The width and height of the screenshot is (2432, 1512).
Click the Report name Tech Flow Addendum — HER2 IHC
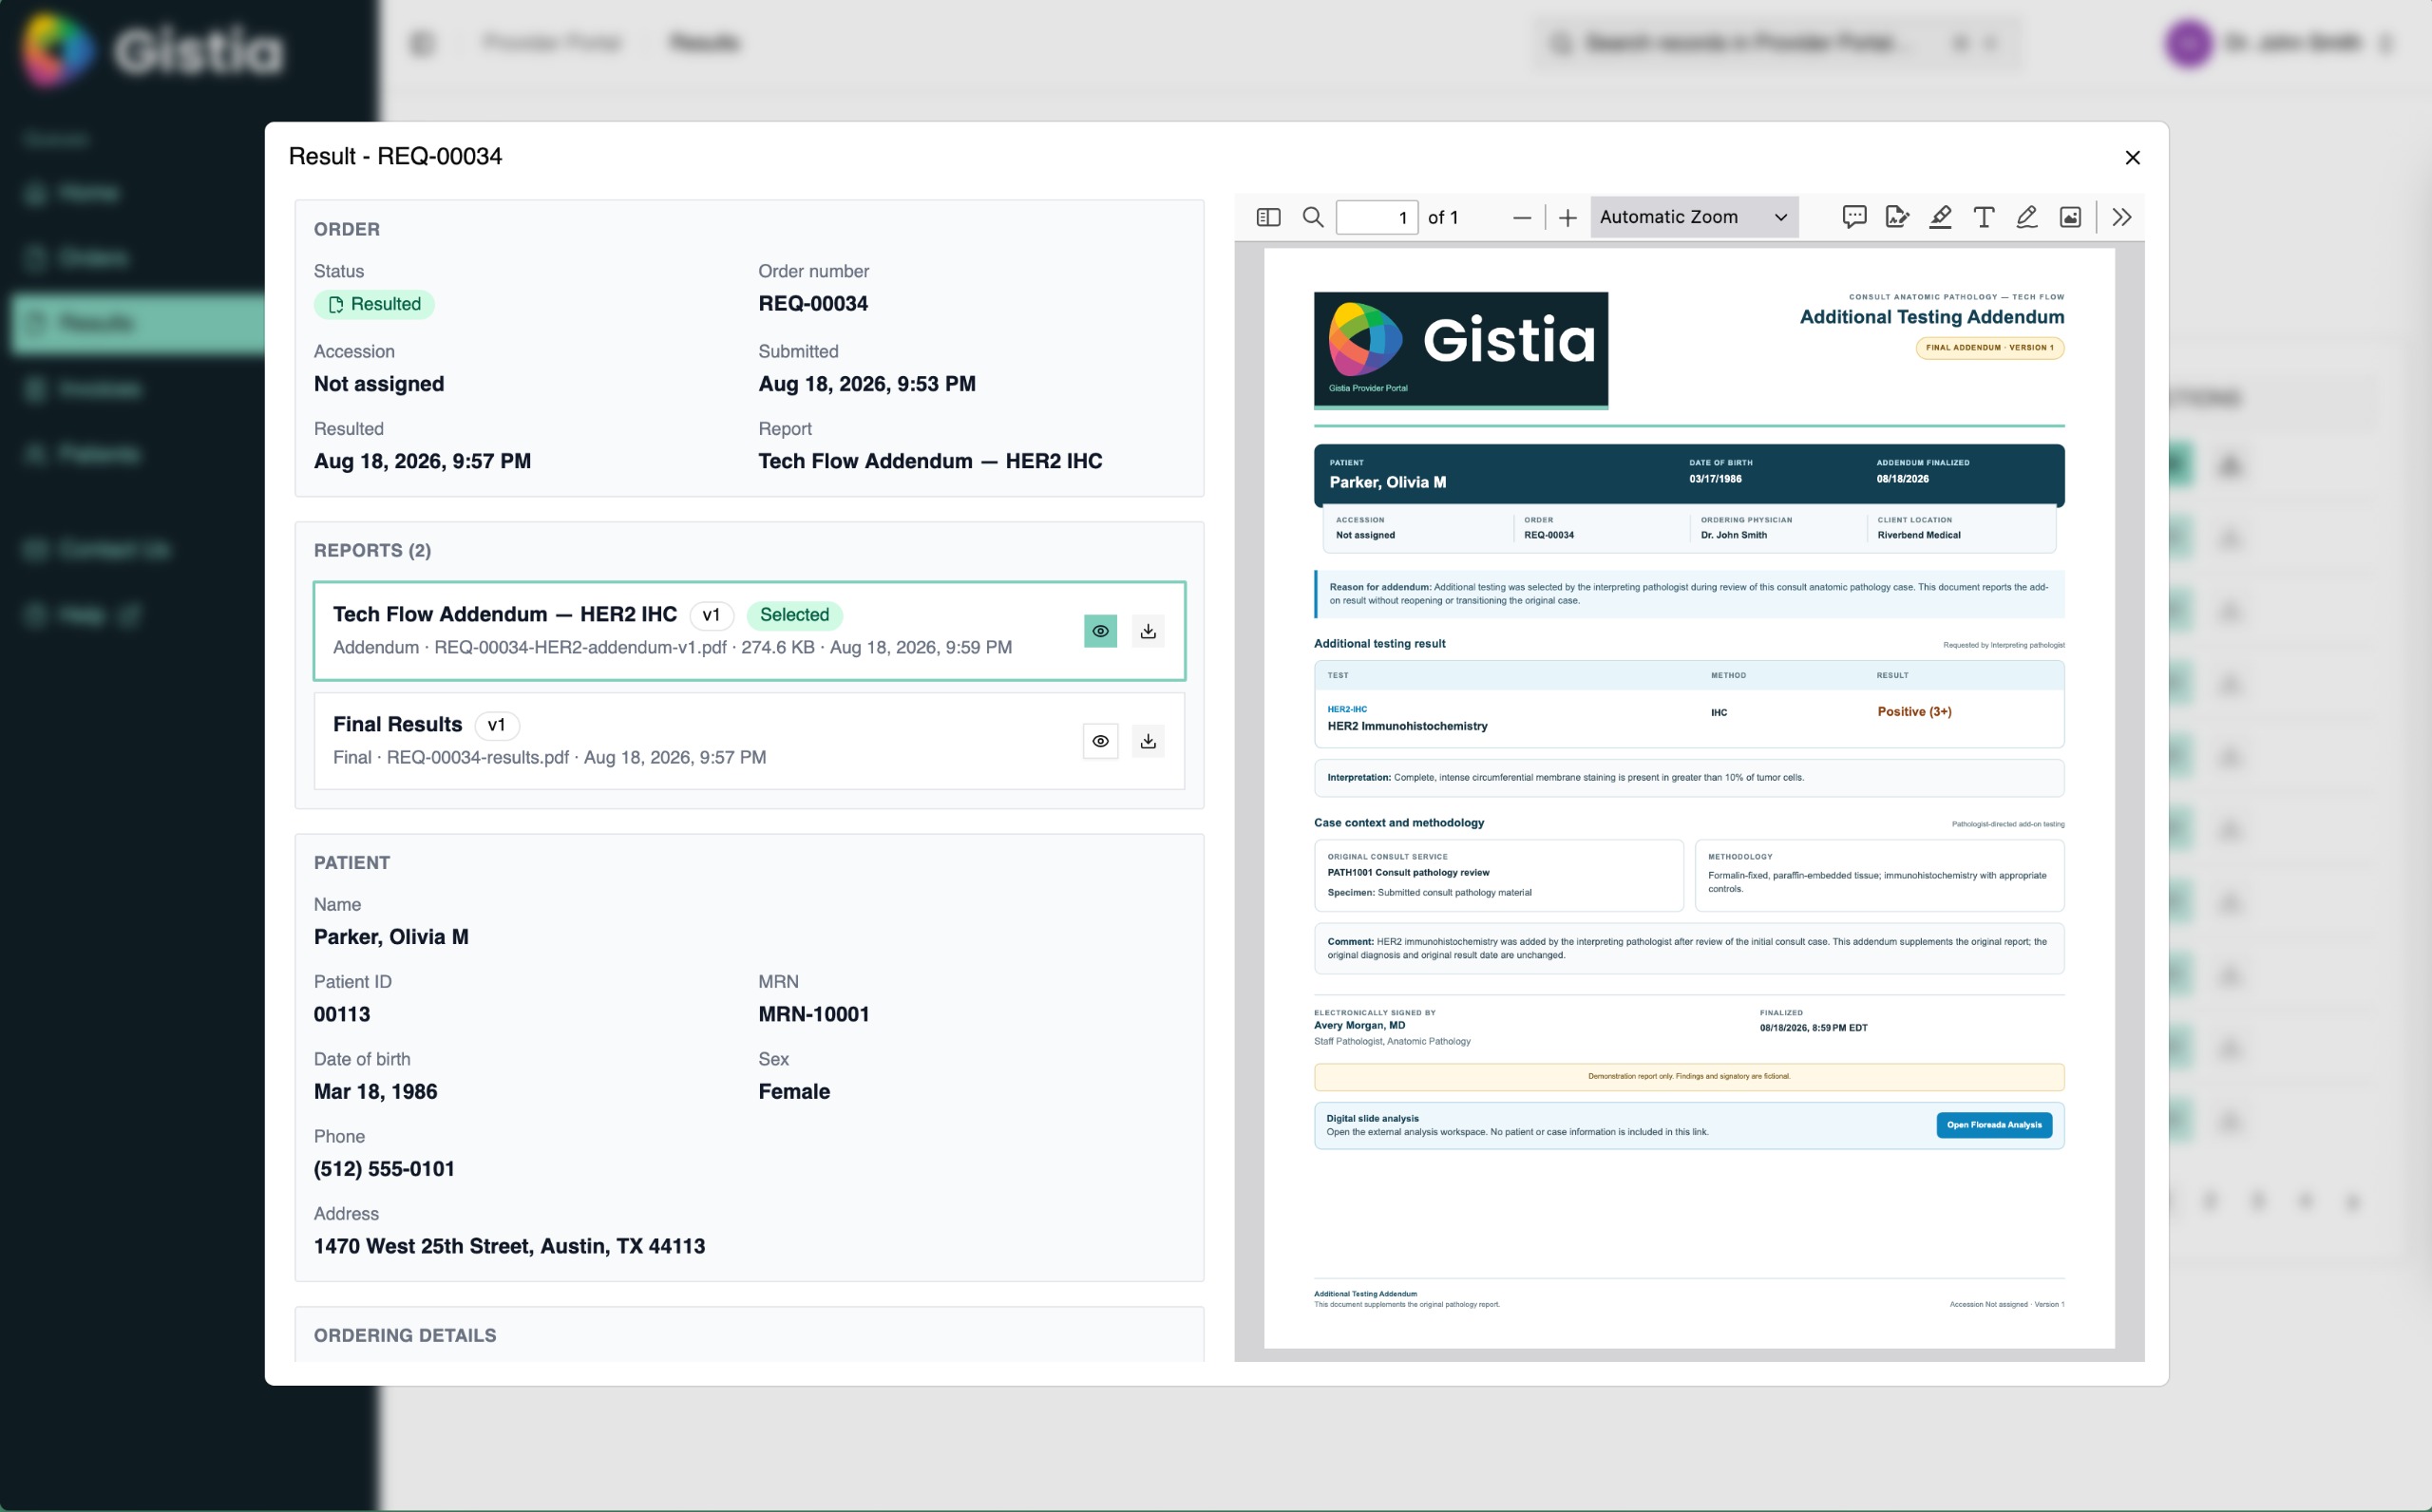930,461
